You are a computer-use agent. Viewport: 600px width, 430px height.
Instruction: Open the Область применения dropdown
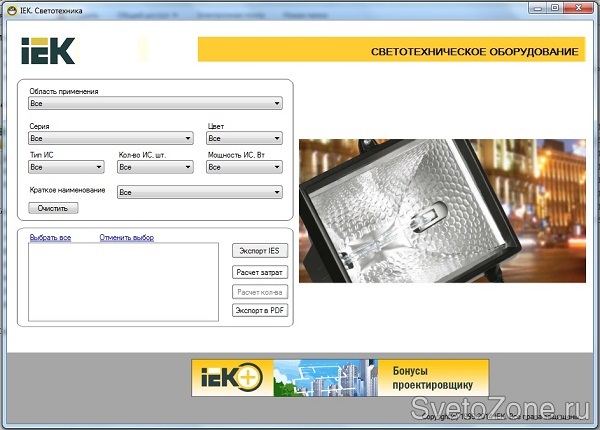coord(155,103)
